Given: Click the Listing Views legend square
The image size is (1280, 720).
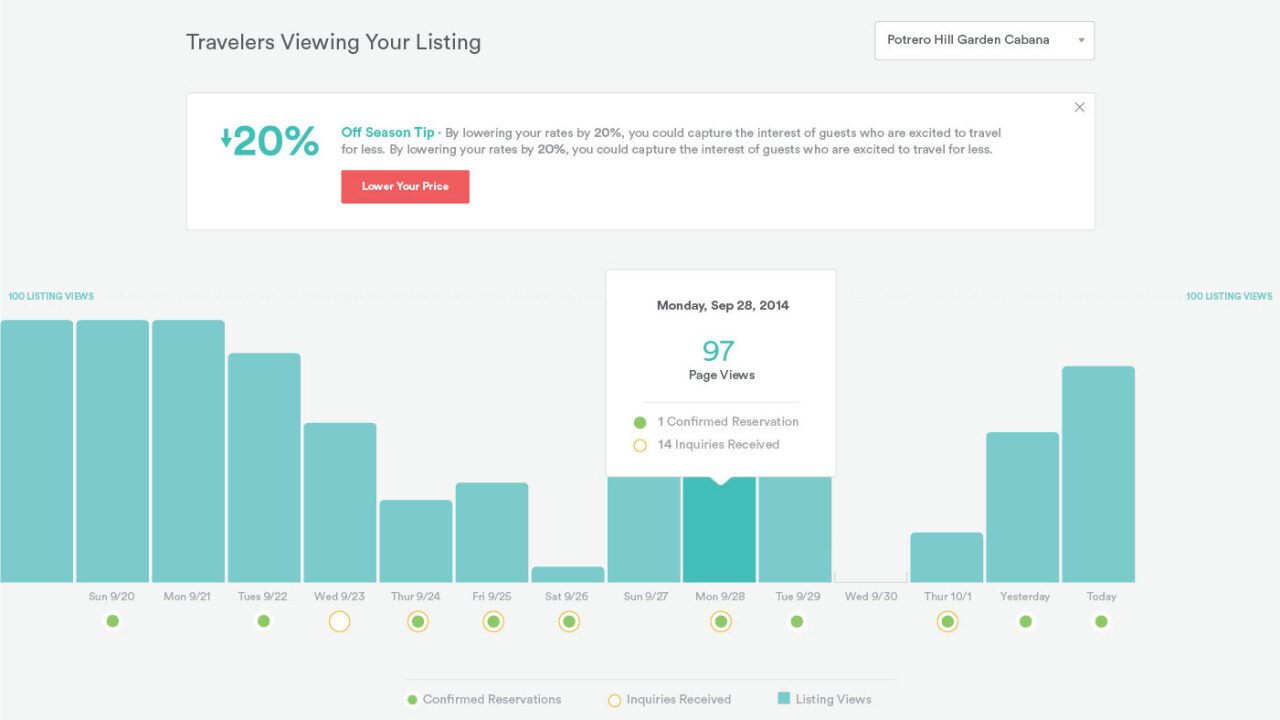Looking at the screenshot, I should click(x=782, y=698).
